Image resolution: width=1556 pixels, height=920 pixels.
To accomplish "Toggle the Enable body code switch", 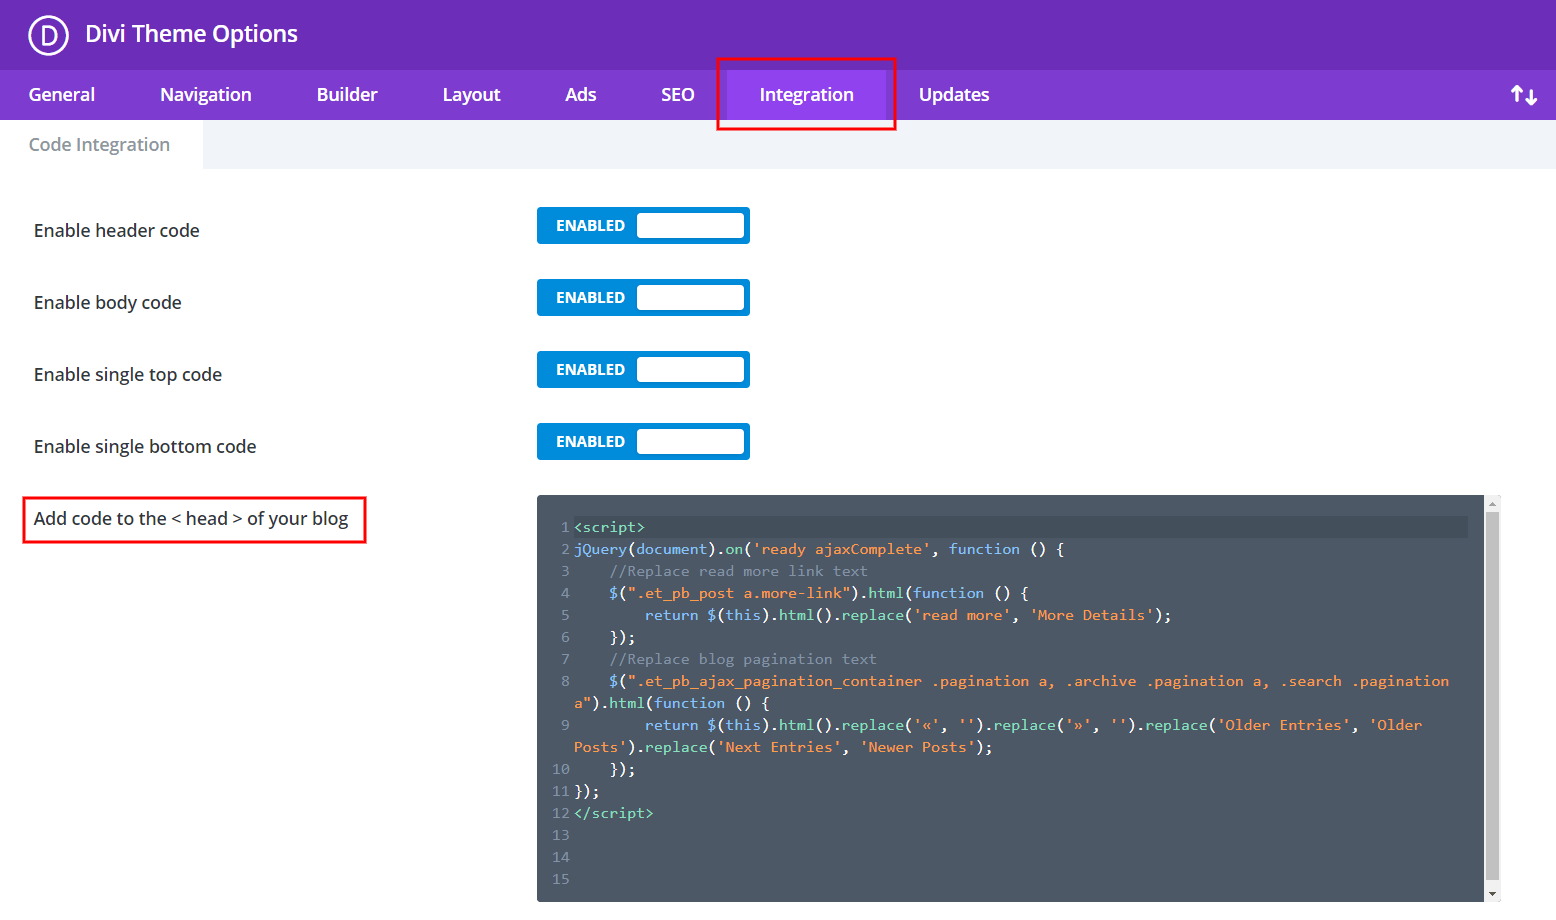I will (643, 298).
